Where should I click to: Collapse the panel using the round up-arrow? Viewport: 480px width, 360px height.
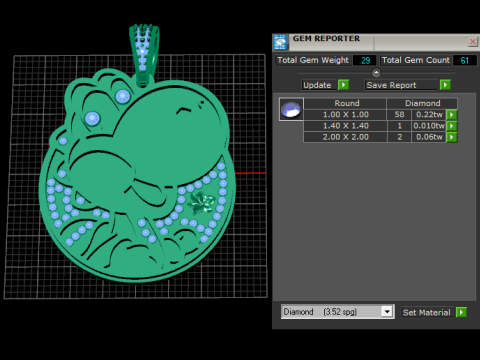(376, 73)
